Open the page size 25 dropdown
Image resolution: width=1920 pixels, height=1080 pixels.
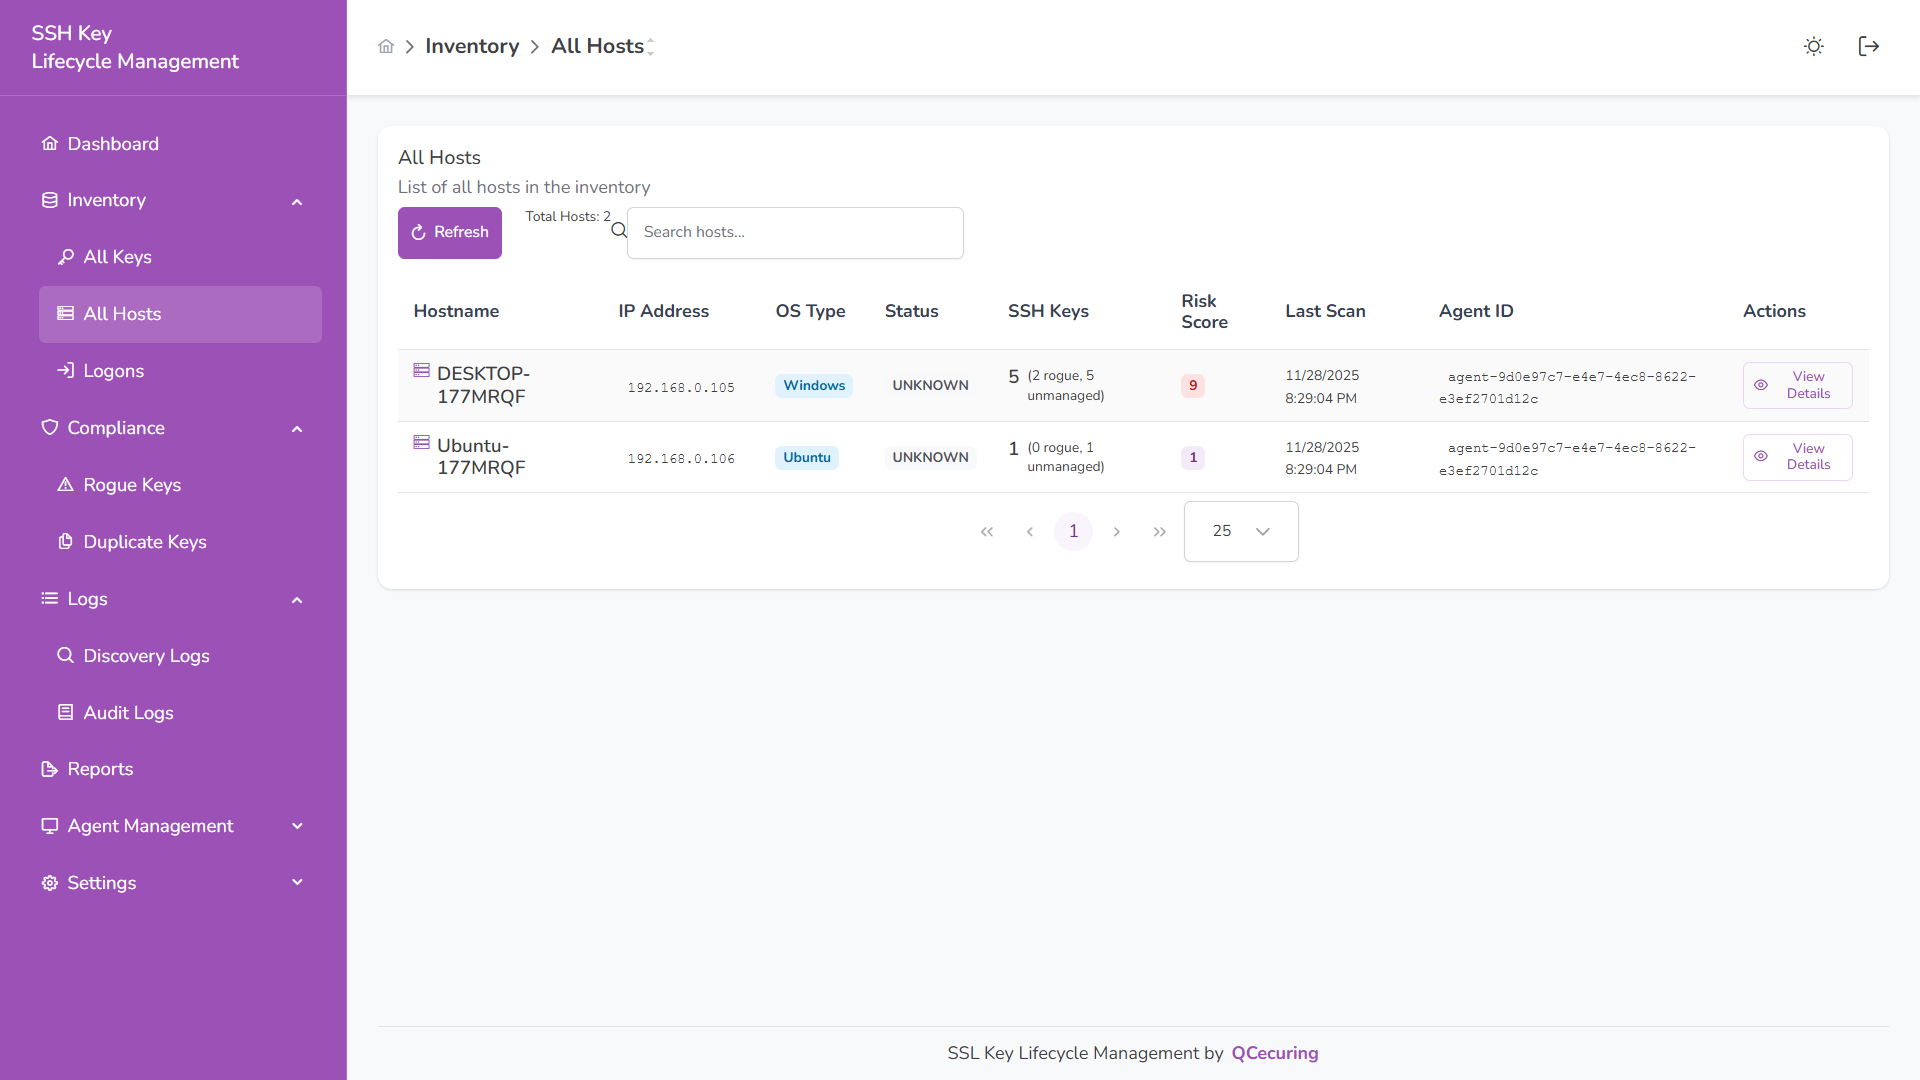tap(1241, 532)
